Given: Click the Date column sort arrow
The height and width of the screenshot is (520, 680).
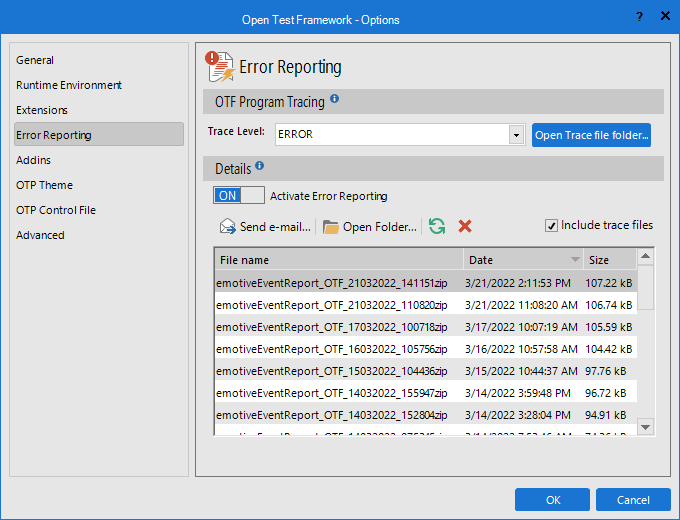Looking at the screenshot, I should 575,259.
